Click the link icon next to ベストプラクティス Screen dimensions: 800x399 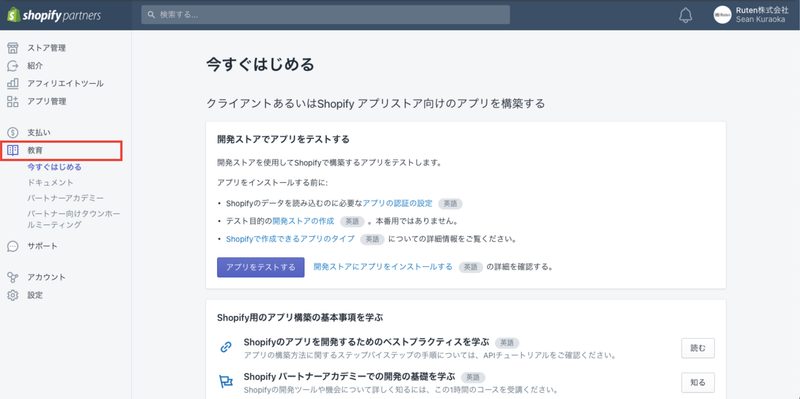[x=225, y=347]
